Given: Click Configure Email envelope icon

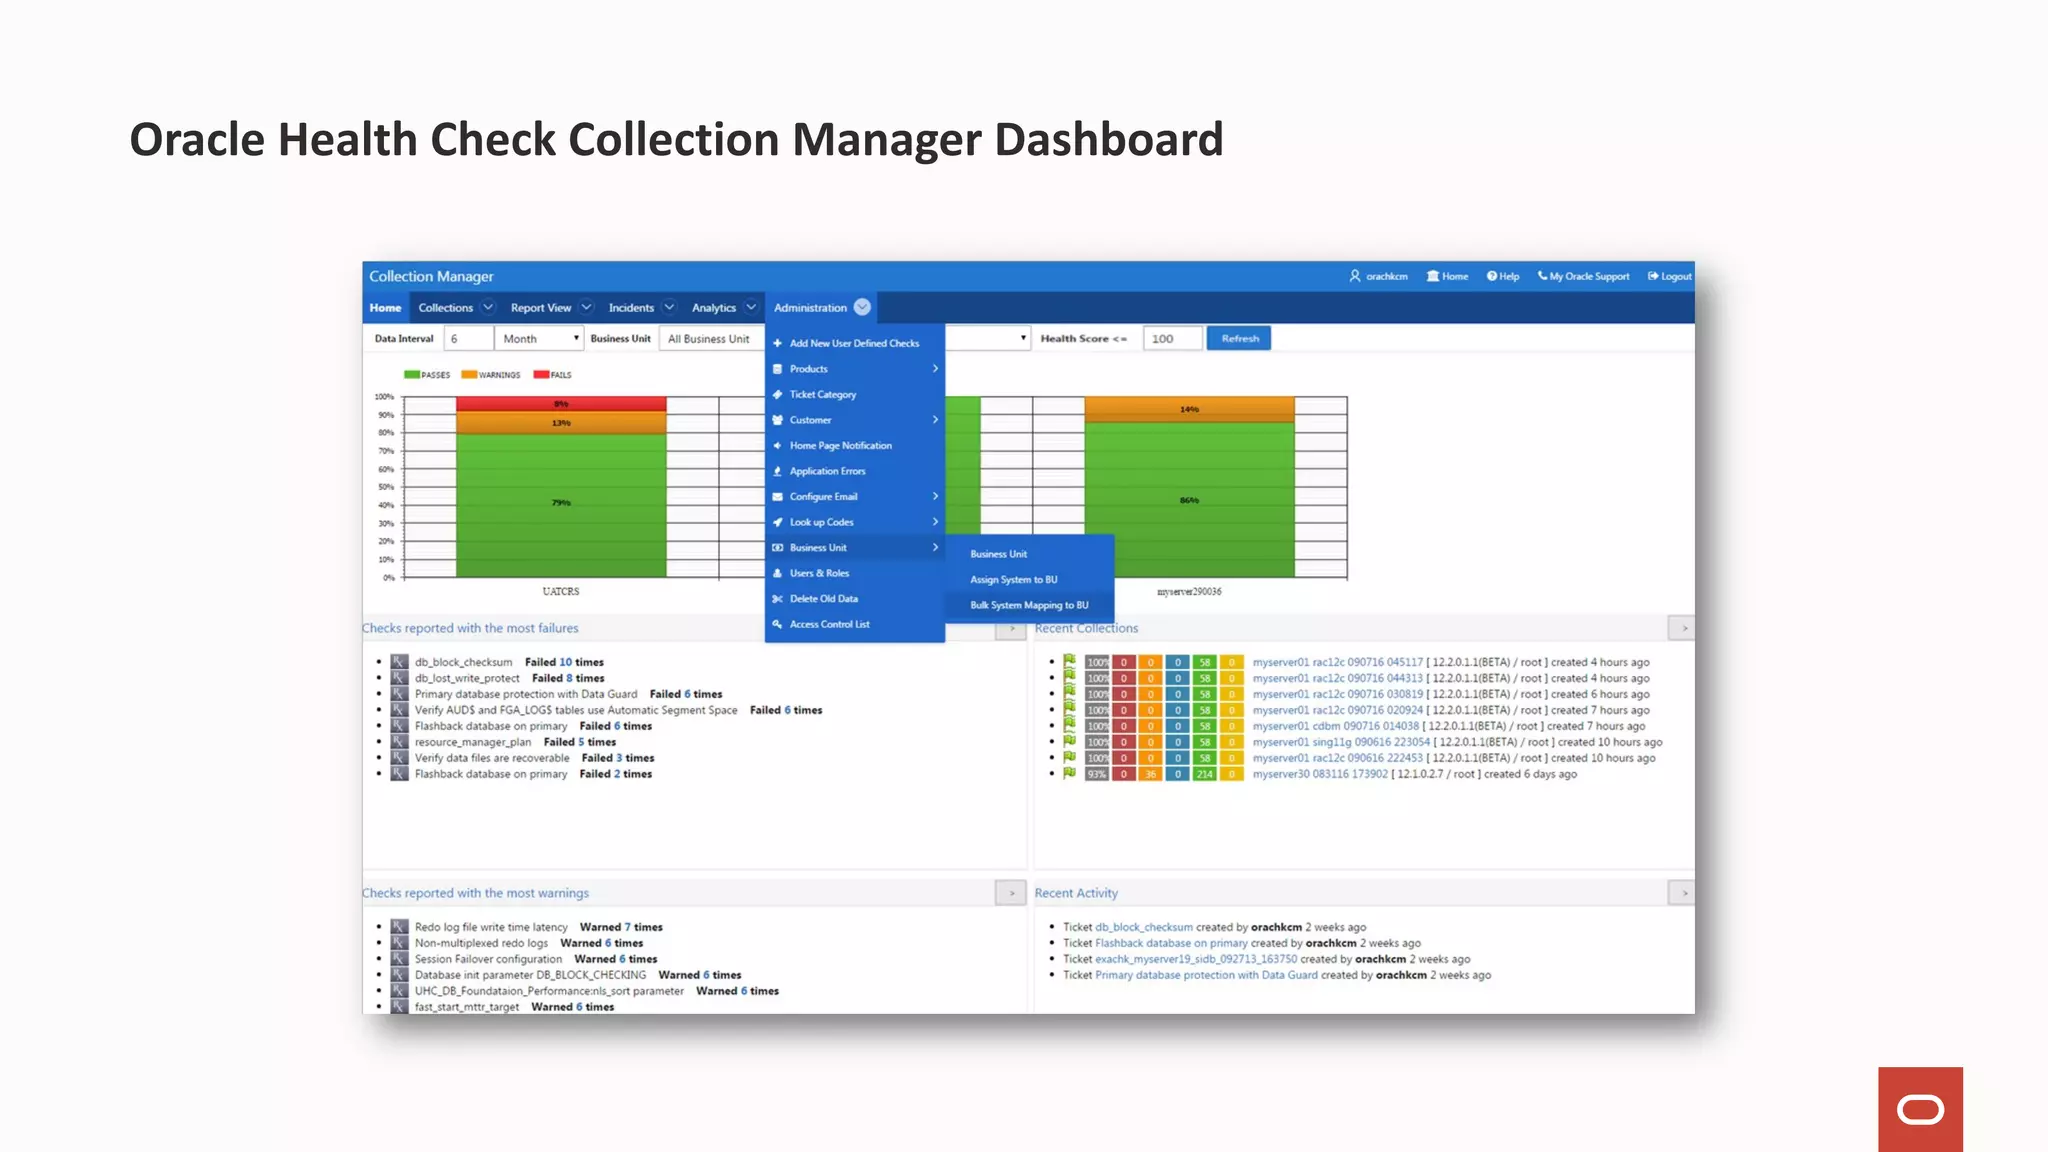Looking at the screenshot, I should (777, 496).
